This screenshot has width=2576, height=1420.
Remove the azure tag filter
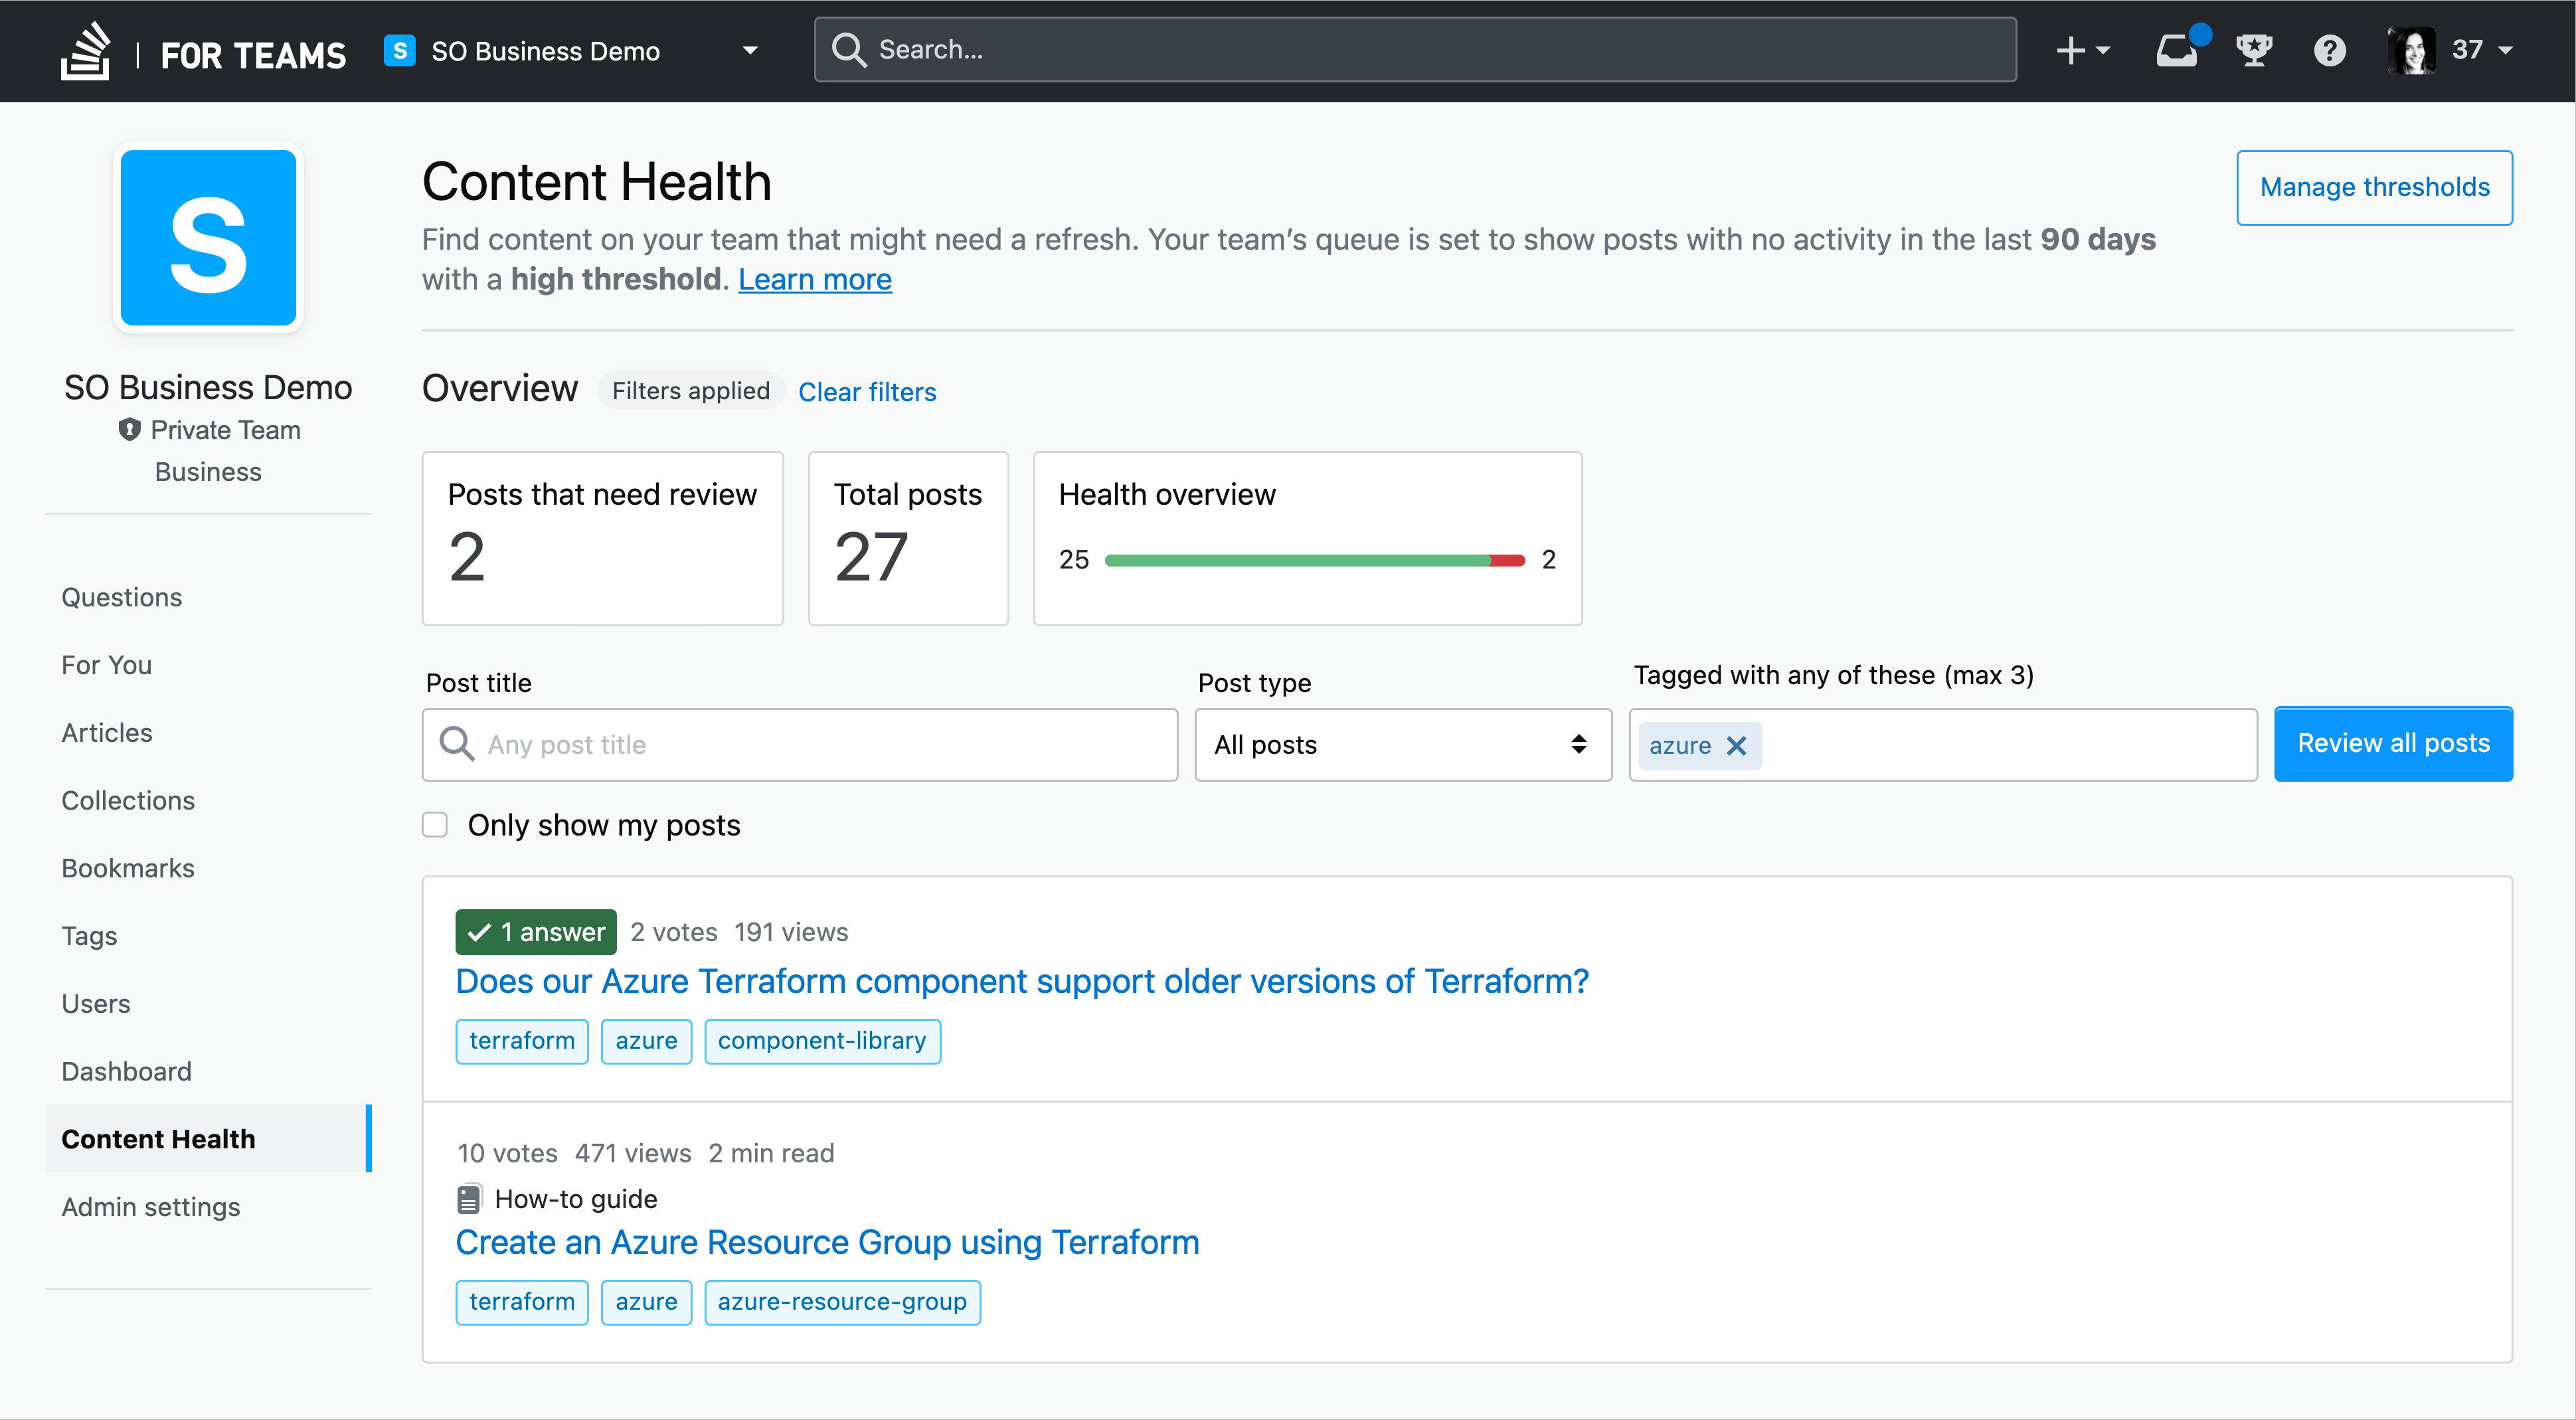coord(1736,746)
